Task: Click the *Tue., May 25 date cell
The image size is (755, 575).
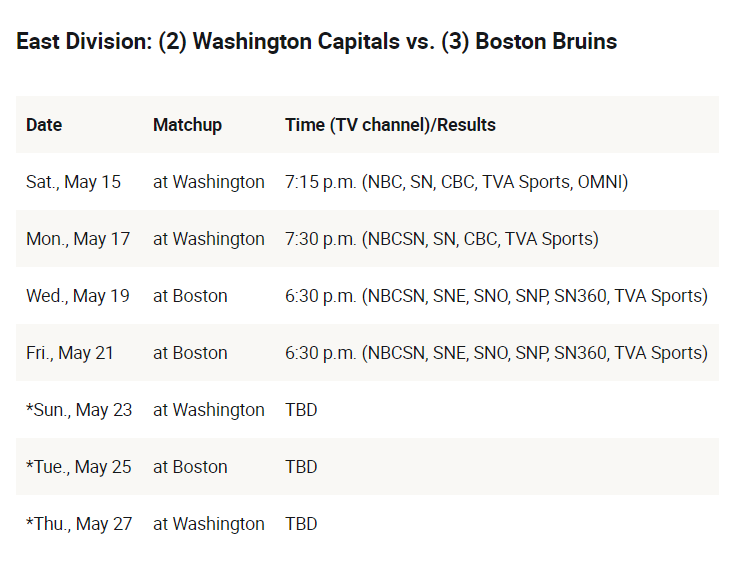Action: pyautogui.click(x=78, y=467)
